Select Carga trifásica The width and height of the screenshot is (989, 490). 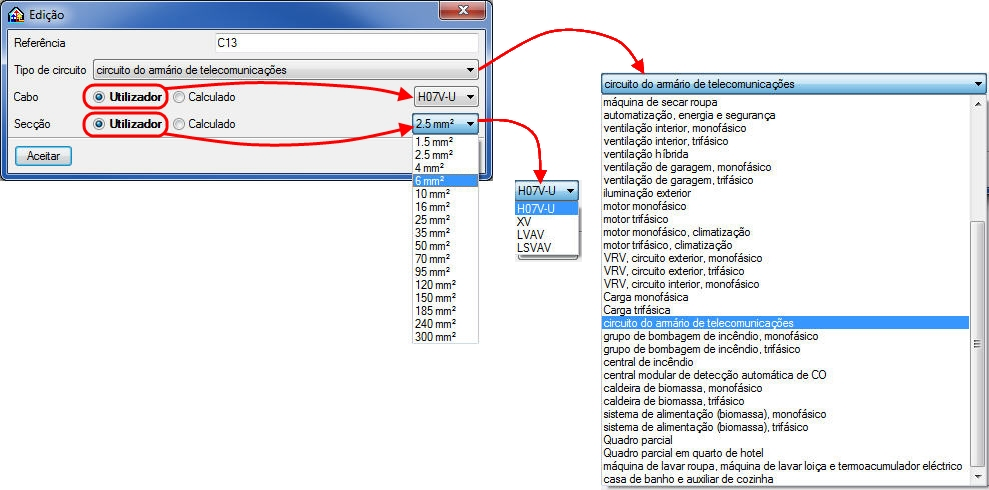pyautogui.click(x=785, y=310)
